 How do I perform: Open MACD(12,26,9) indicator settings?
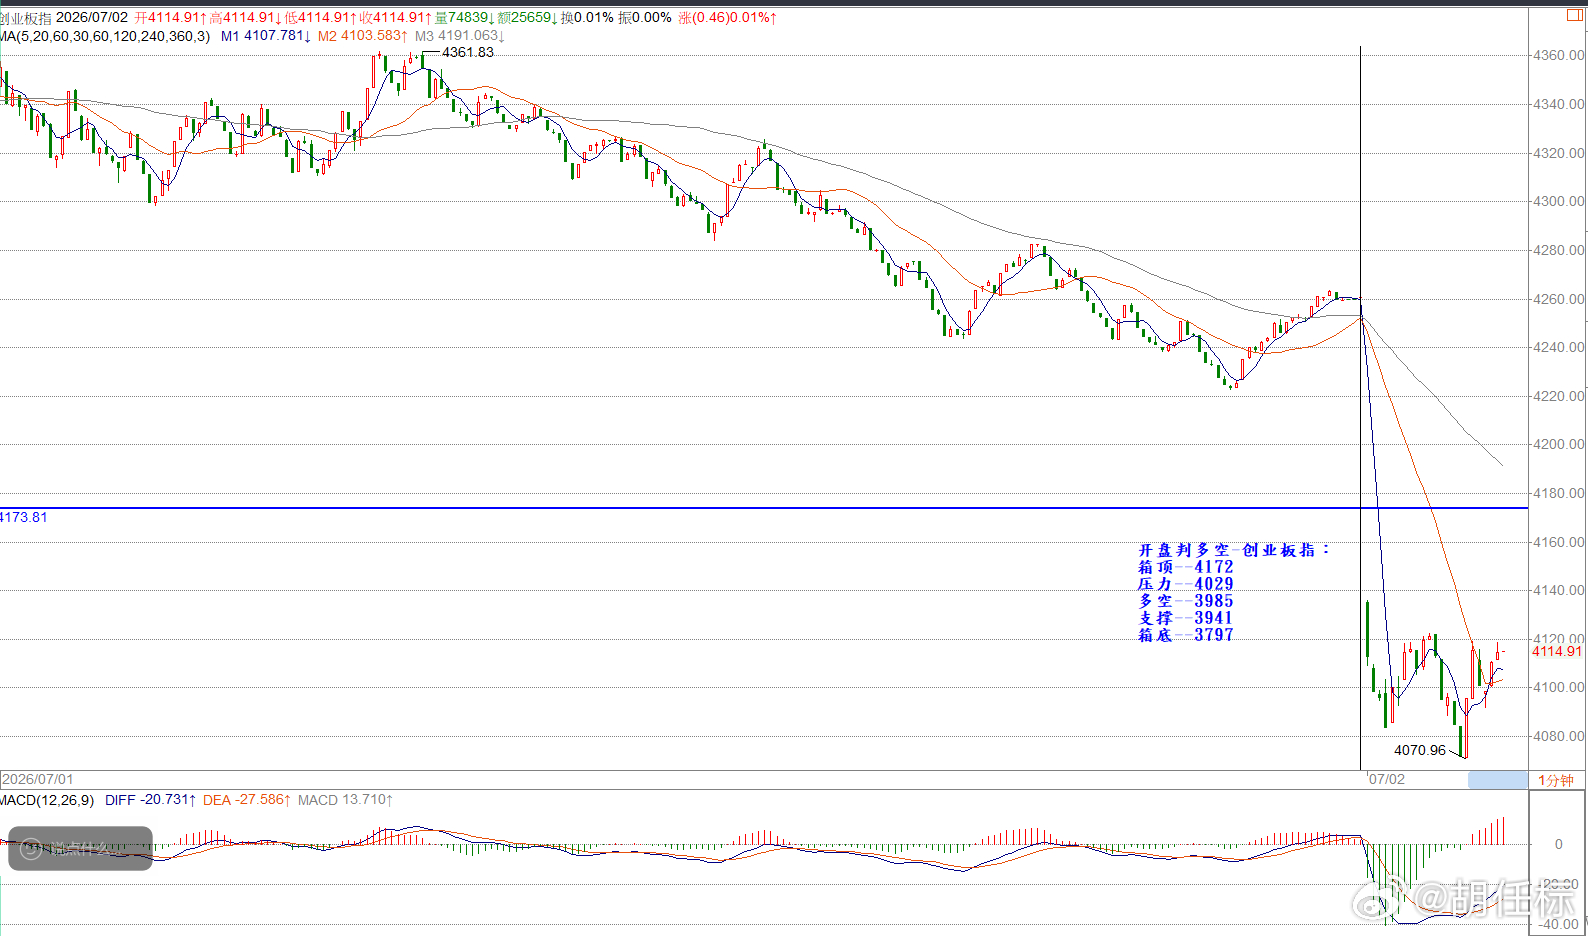click(47, 800)
